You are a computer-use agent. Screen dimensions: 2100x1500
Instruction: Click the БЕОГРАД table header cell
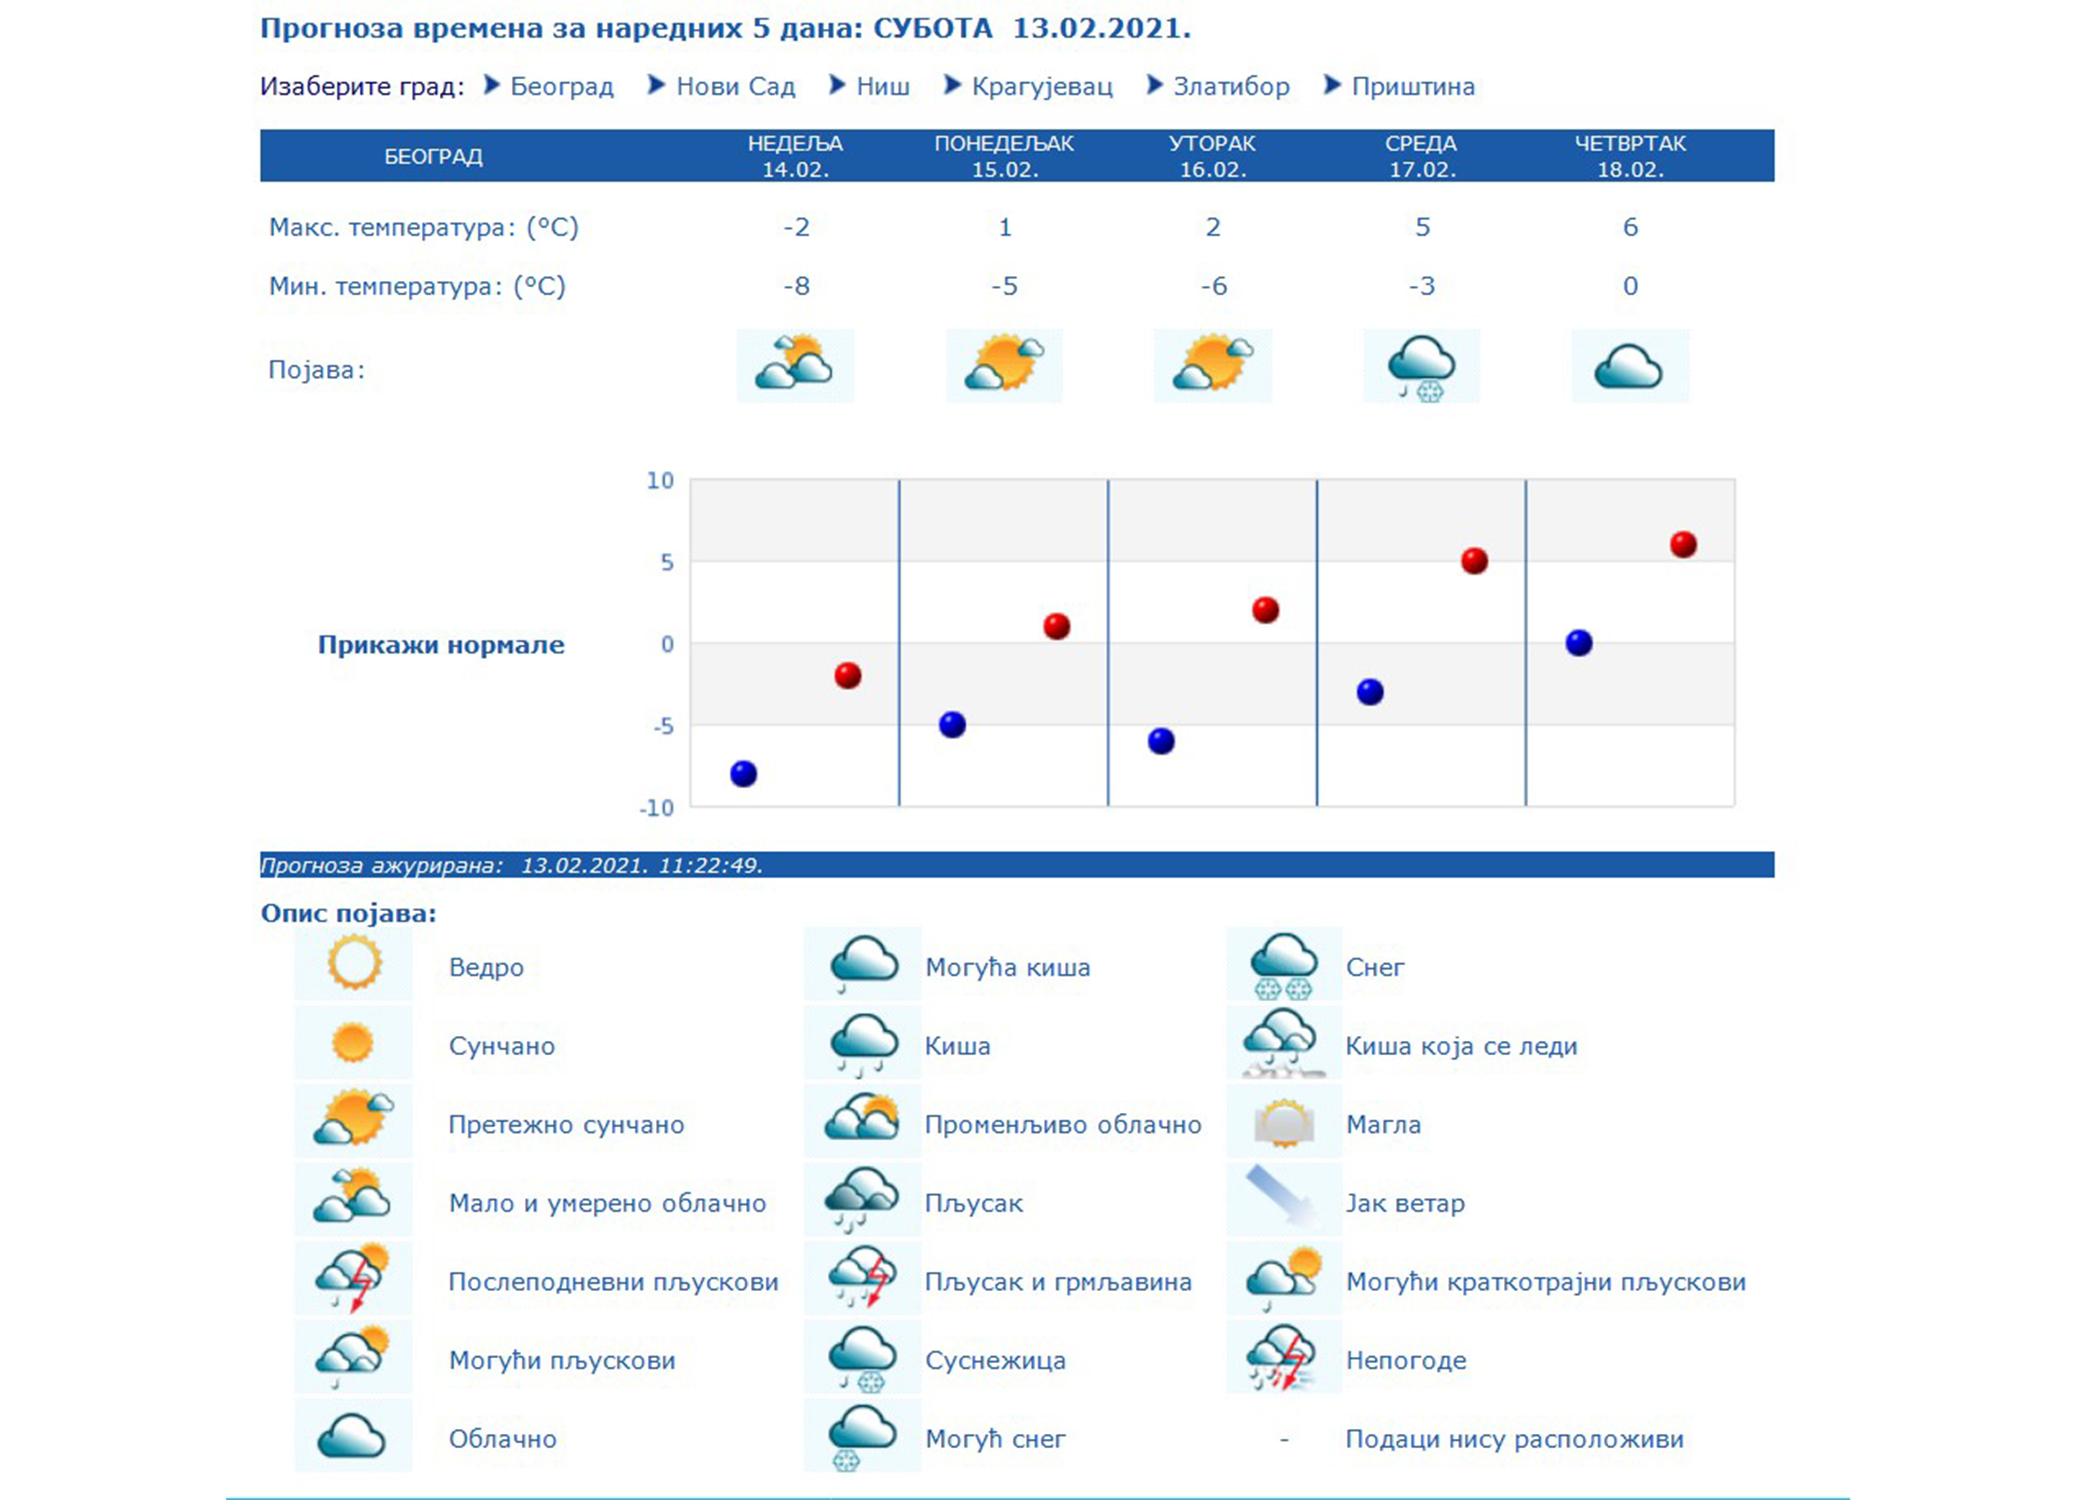pos(433,157)
